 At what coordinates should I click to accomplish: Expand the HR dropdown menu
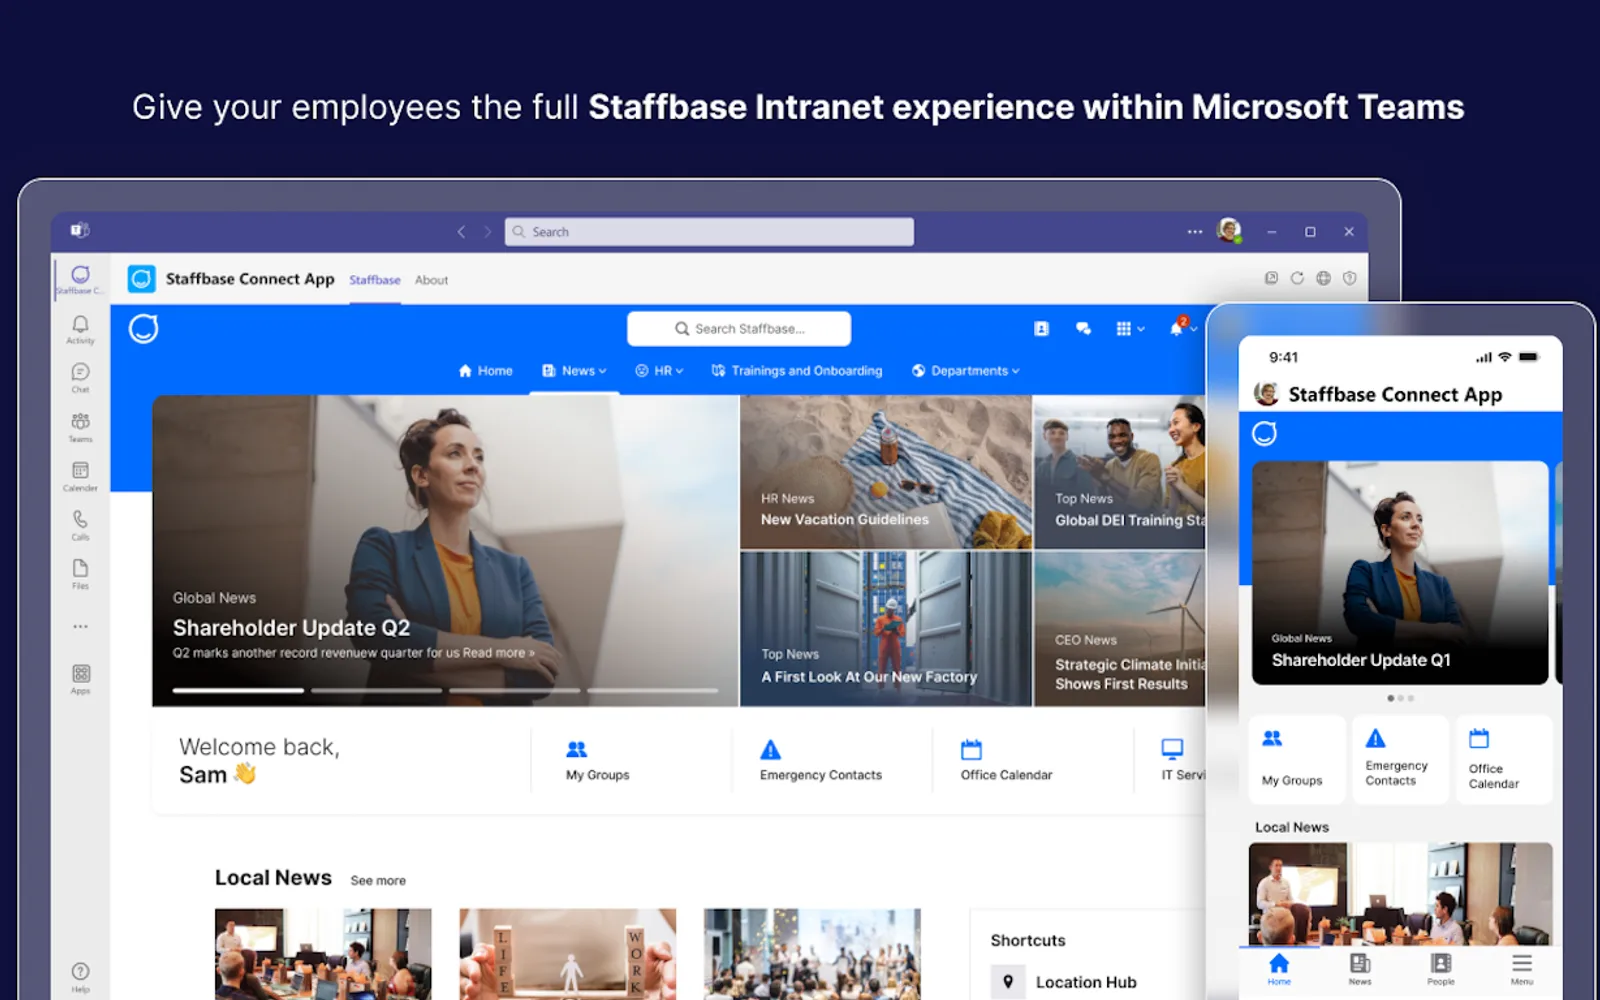(x=659, y=370)
